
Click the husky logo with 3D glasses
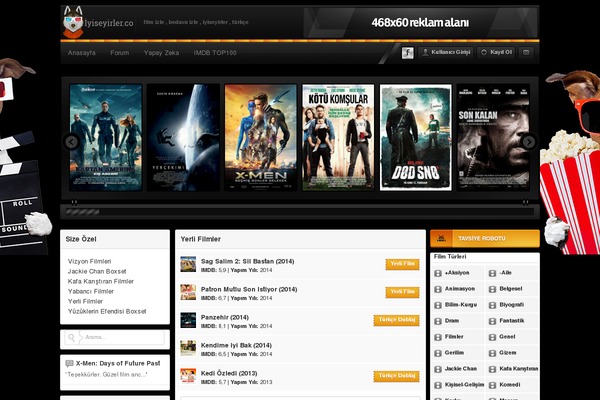coord(73,22)
